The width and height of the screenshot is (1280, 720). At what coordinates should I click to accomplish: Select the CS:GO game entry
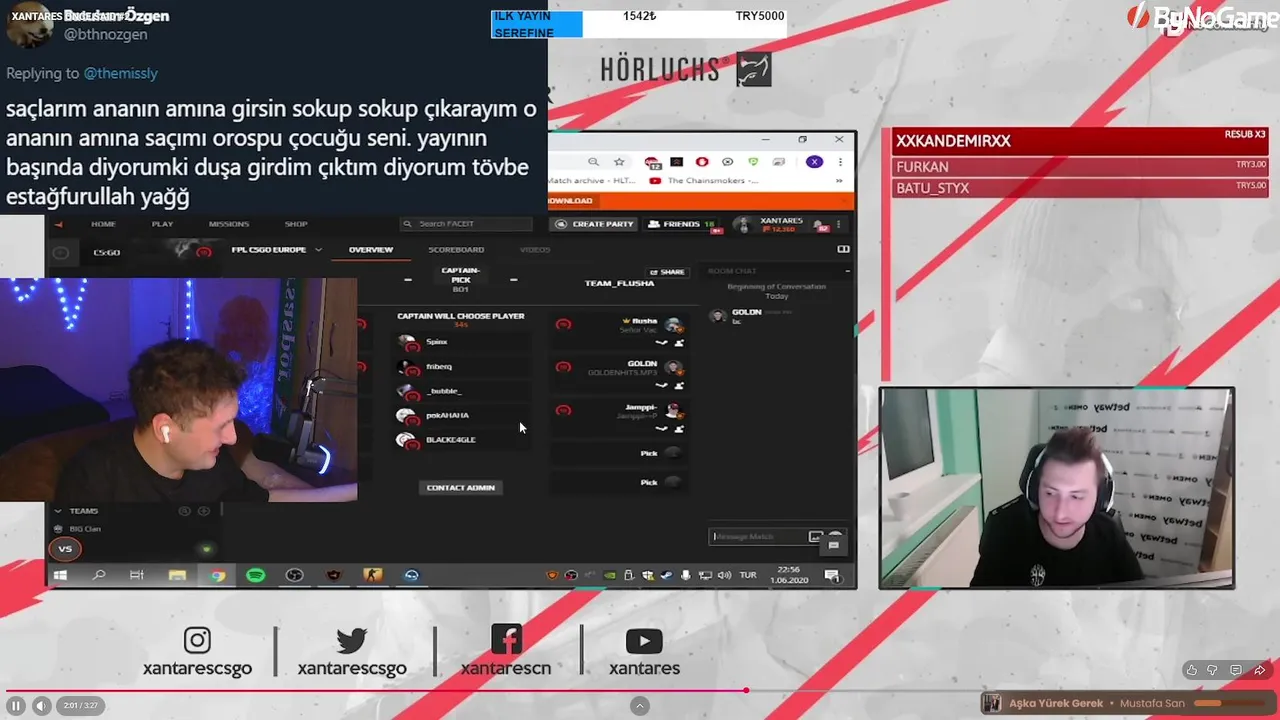(x=107, y=252)
